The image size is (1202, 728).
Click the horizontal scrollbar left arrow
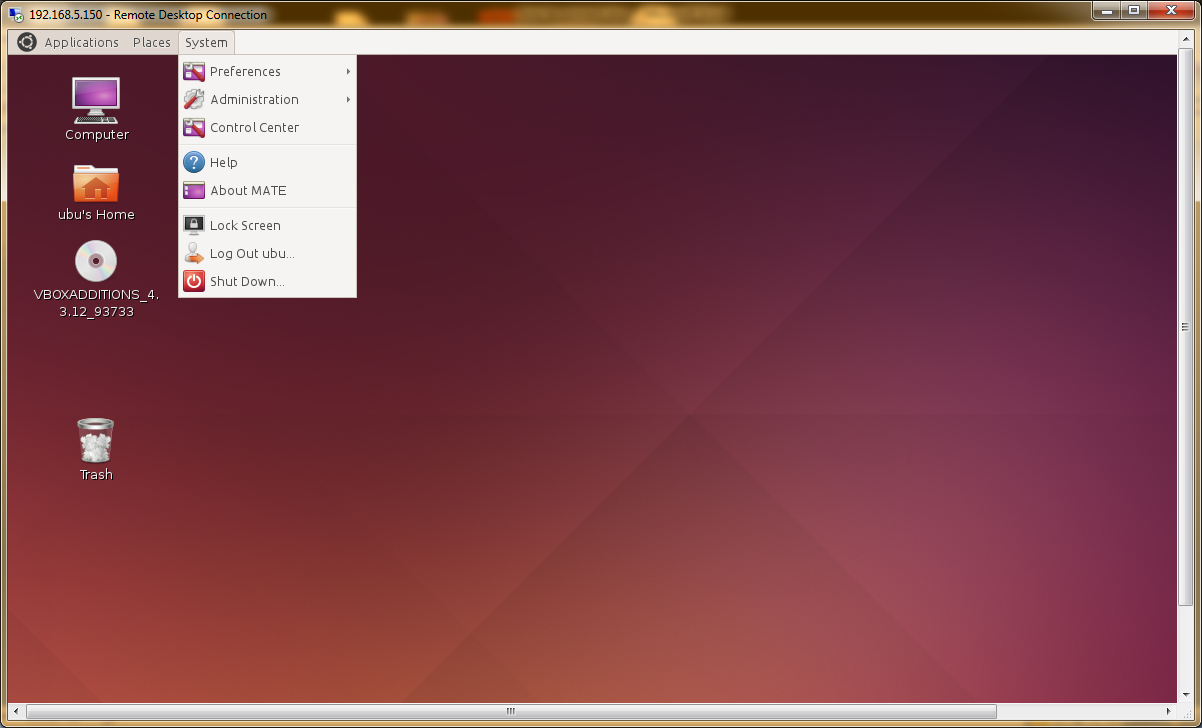click(15, 712)
